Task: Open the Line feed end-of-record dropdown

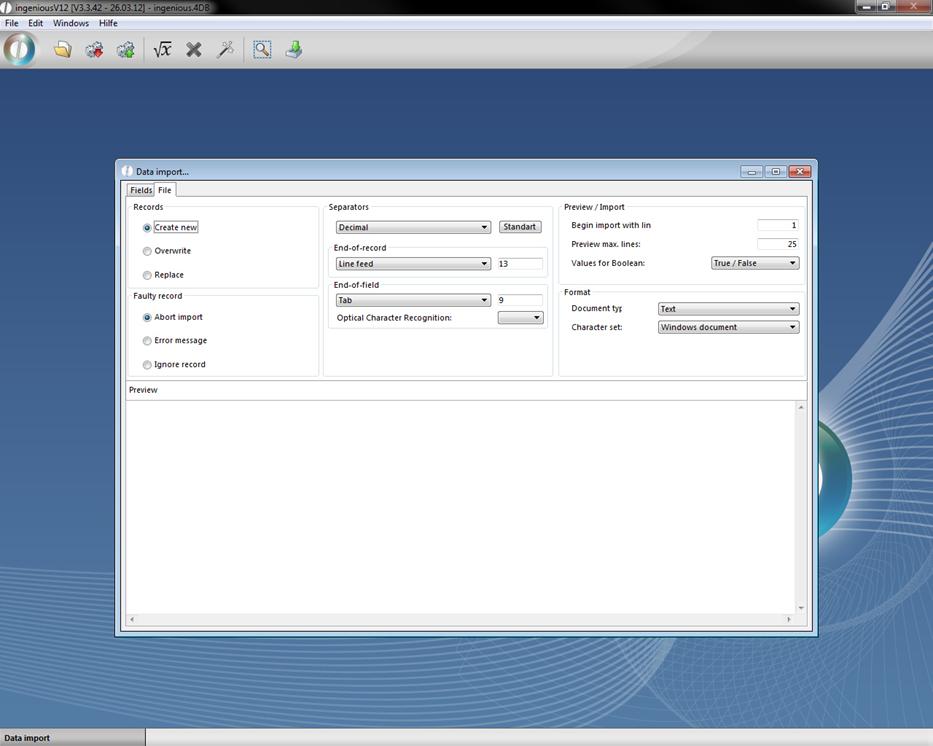Action: 413,264
